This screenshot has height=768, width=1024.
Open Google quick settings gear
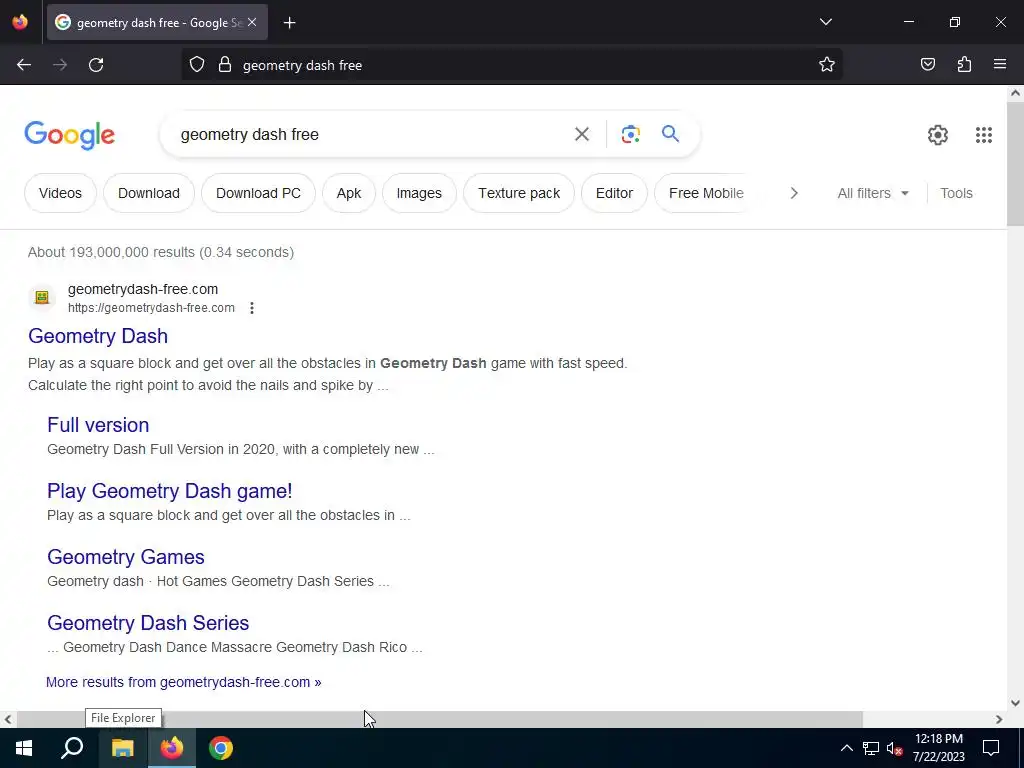938,135
